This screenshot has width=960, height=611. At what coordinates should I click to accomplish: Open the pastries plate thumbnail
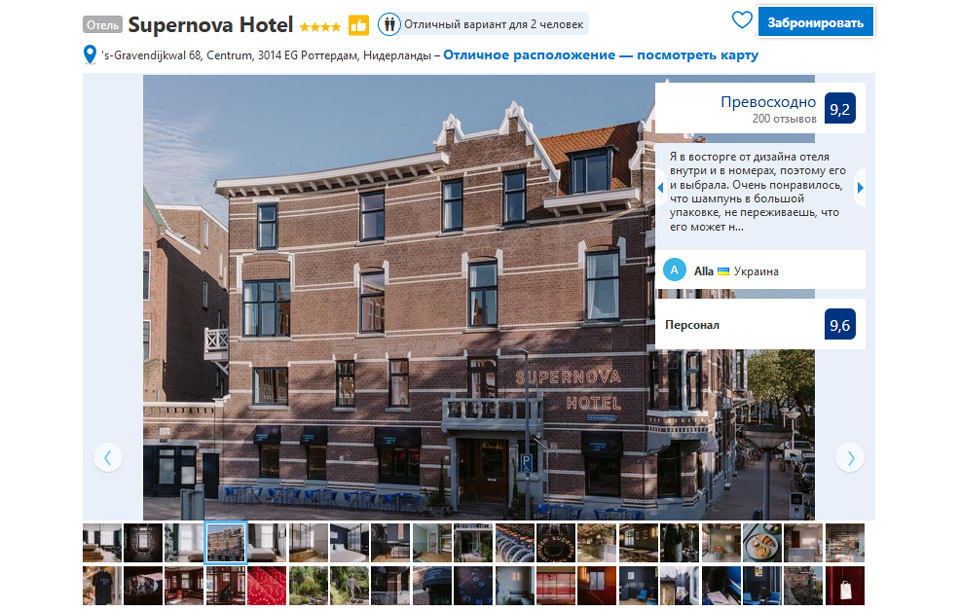[x=762, y=543]
